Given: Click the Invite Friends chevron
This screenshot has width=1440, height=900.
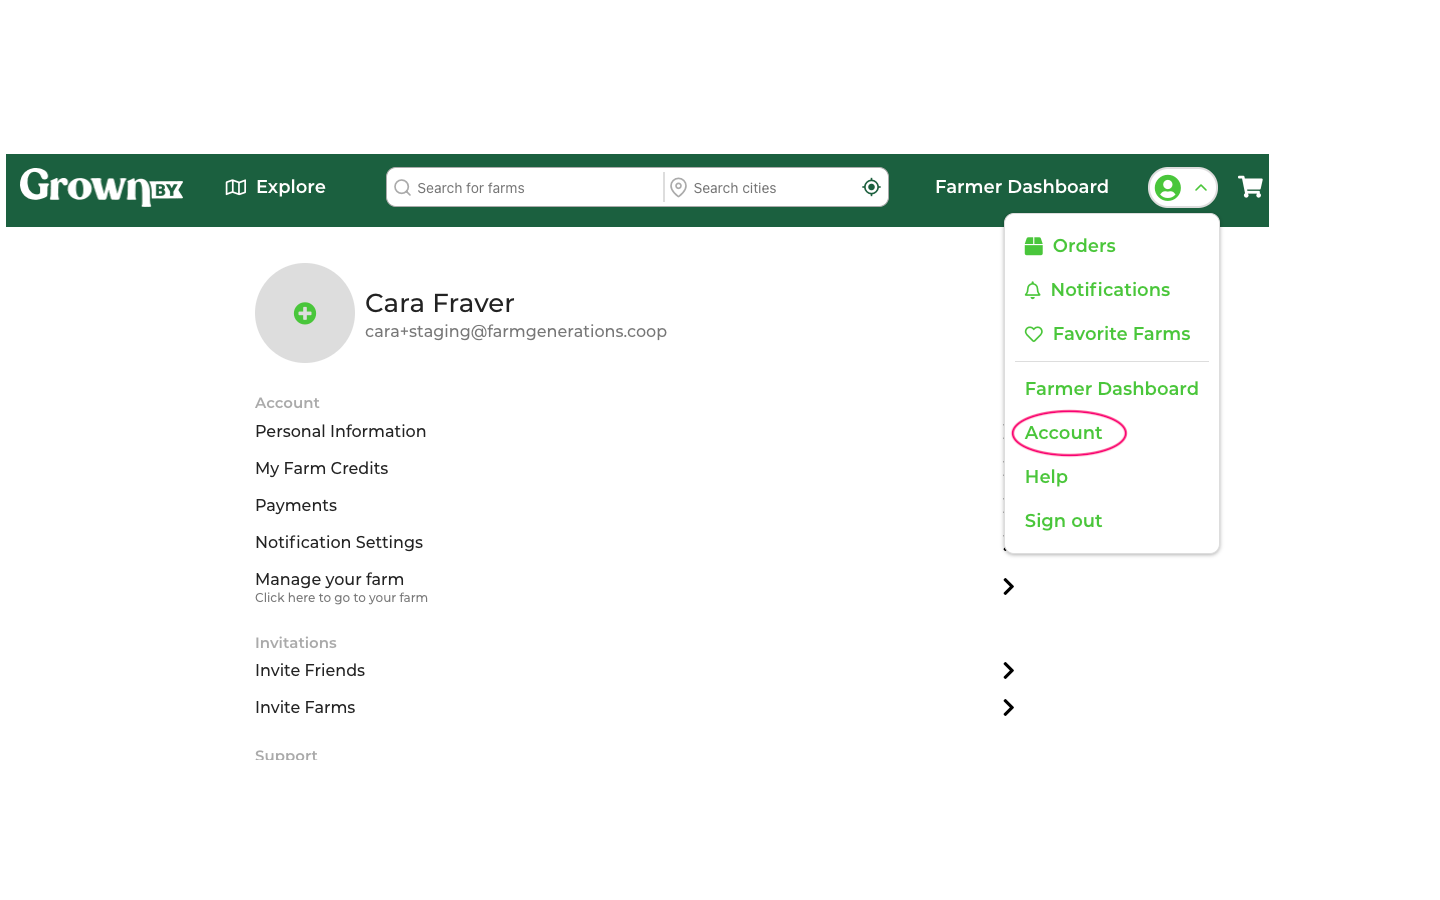Looking at the screenshot, I should pos(1008,670).
